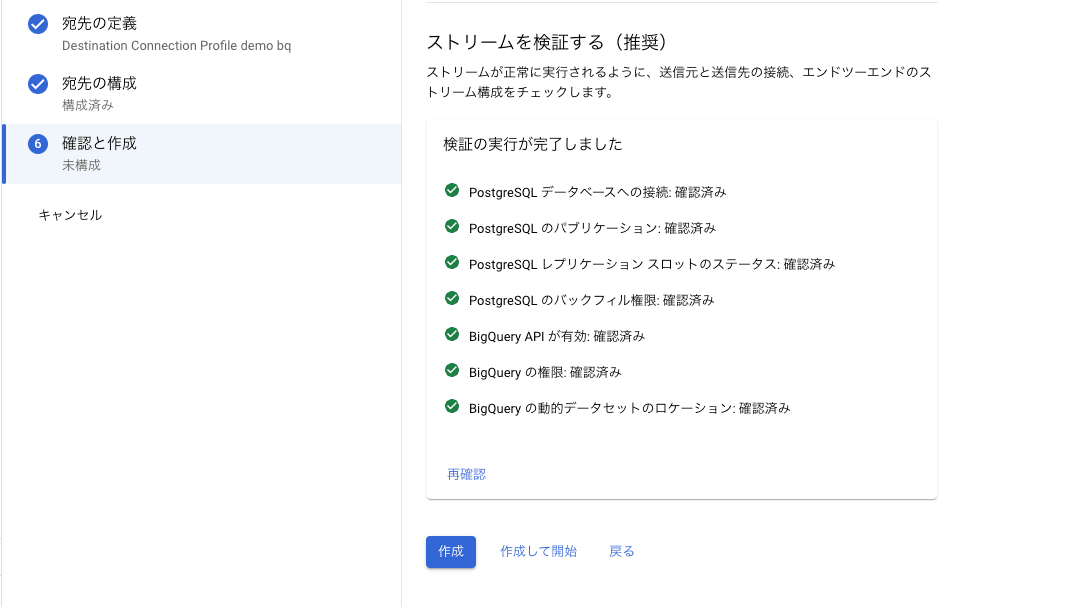This screenshot has height=607, width=1074.
Task: Click the green check for PostgreSQL のパブリケーション
Action: click(x=452, y=227)
